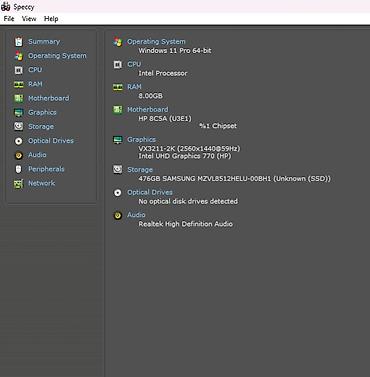Viewport: 370px width, 377px height.
Task: Click the Storage drive icon in sidebar
Action: [x=19, y=127]
